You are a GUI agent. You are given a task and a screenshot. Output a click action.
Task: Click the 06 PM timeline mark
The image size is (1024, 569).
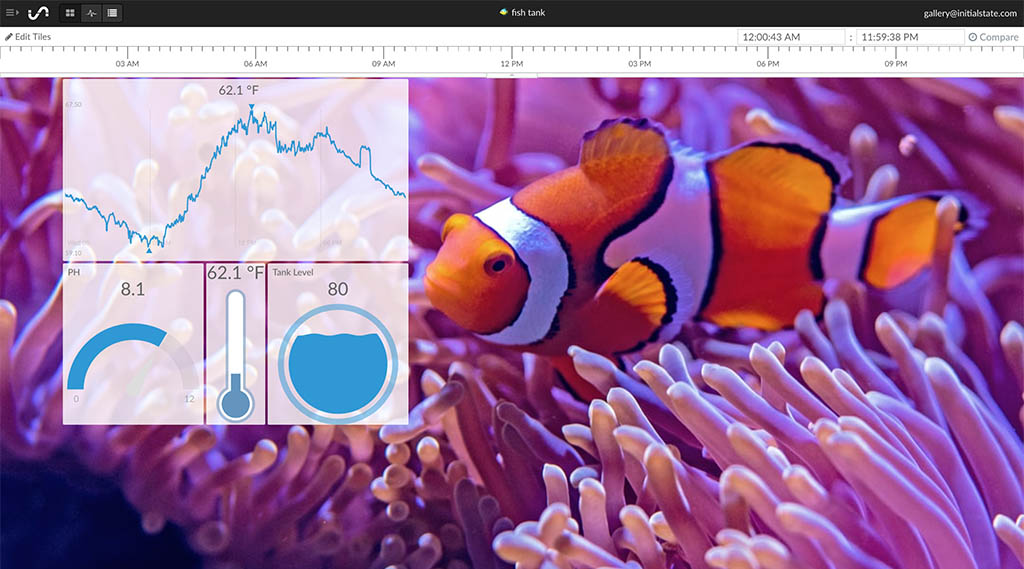click(x=767, y=63)
